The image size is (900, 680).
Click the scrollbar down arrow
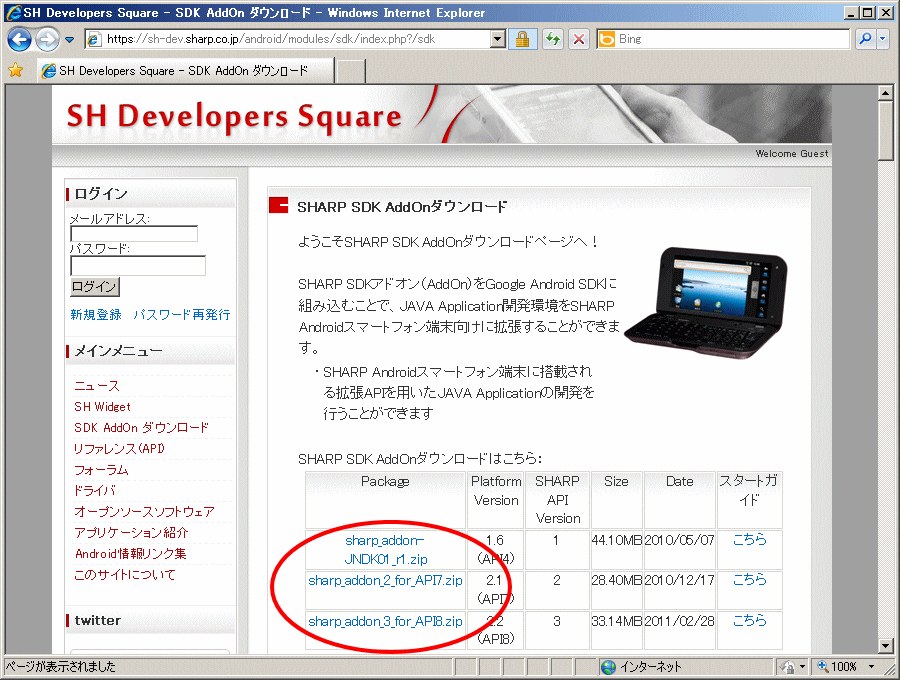coord(886,645)
